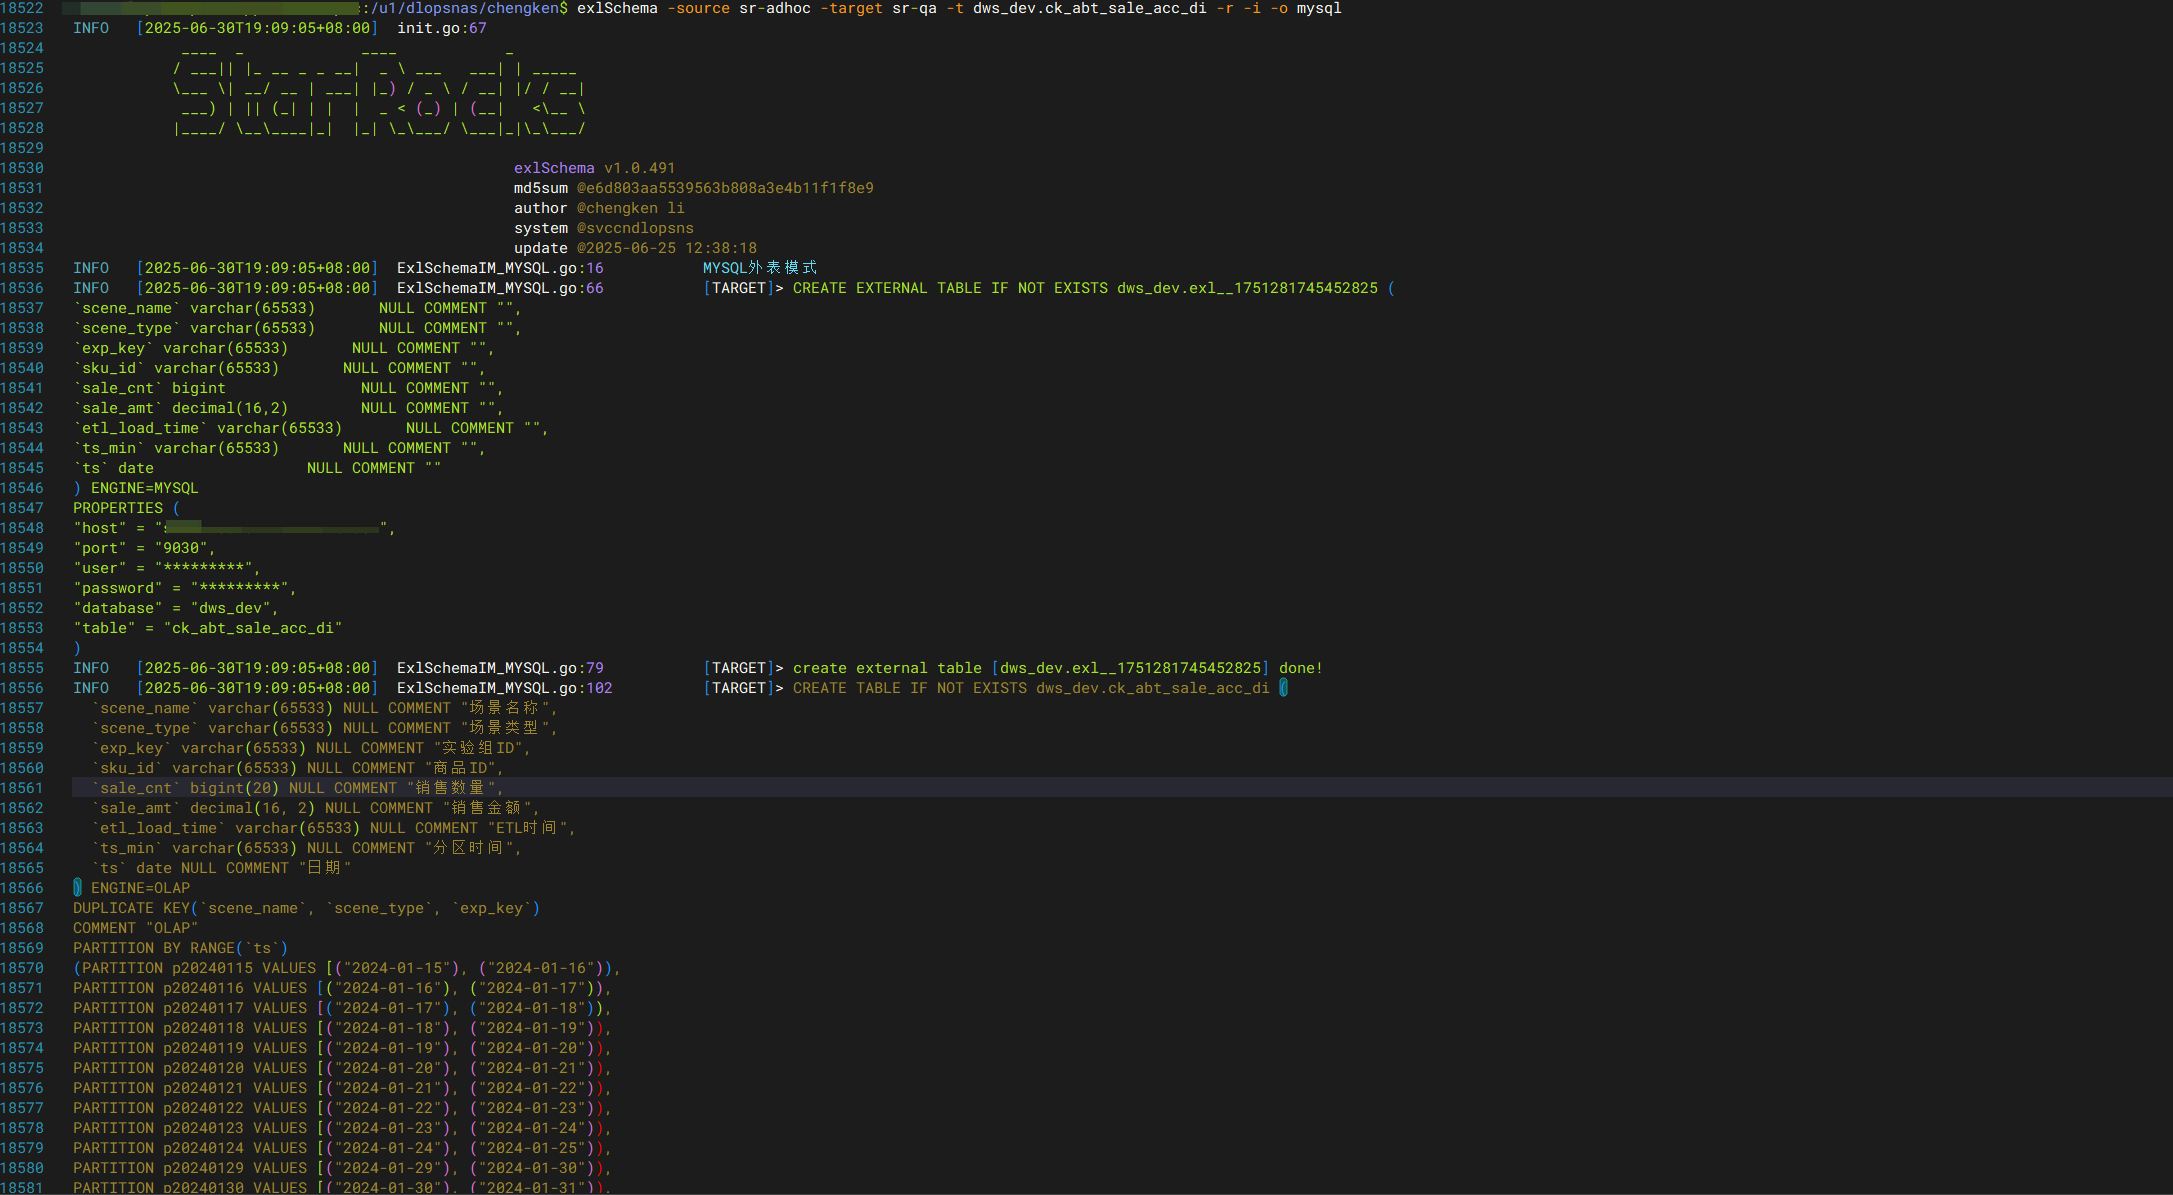Click comment '销售金额' on sale_amt row
2173x1195 pixels.
pyautogui.click(x=487, y=808)
